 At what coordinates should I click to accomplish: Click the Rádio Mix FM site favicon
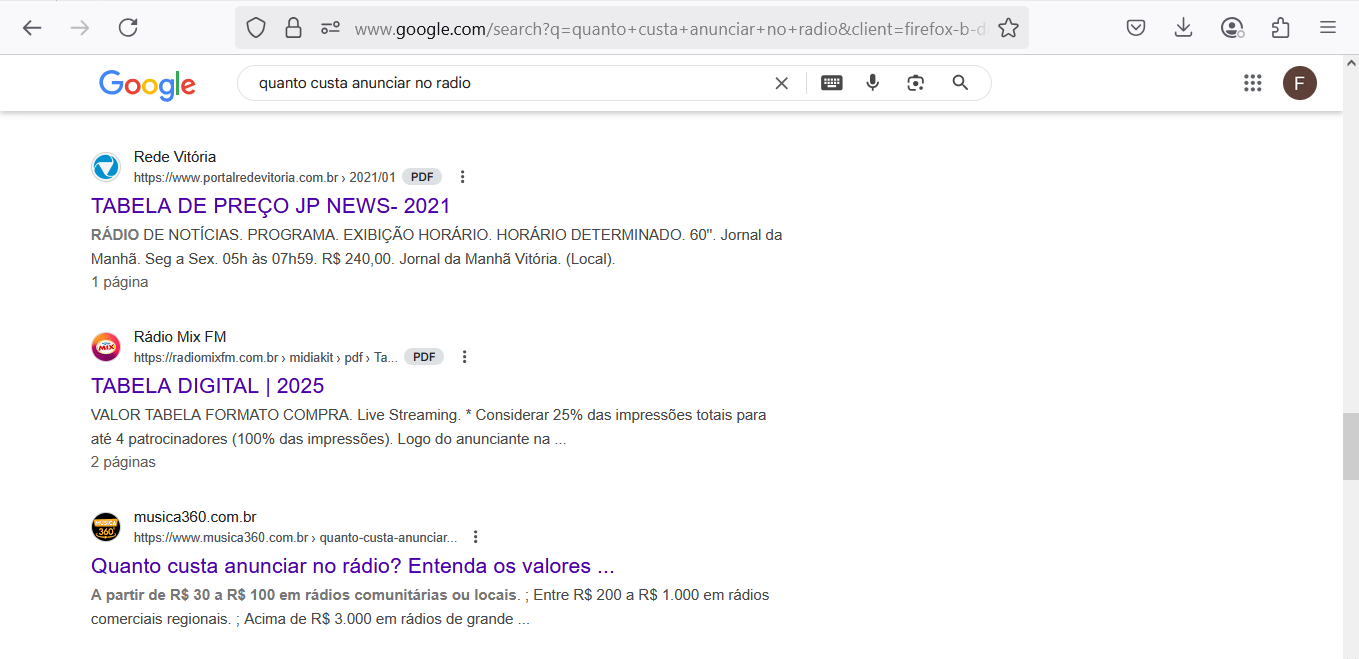(x=106, y=347)
